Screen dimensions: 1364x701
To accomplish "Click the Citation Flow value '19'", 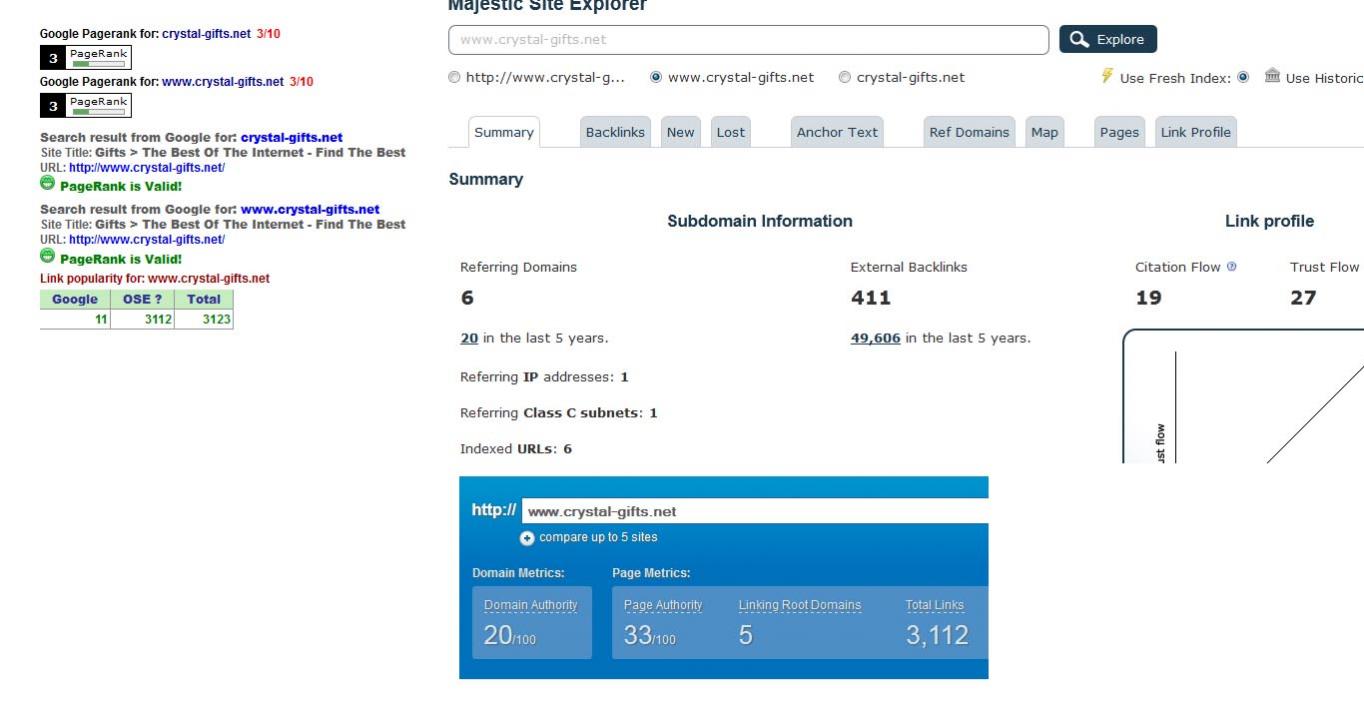I will click(x=1148, y=298).
